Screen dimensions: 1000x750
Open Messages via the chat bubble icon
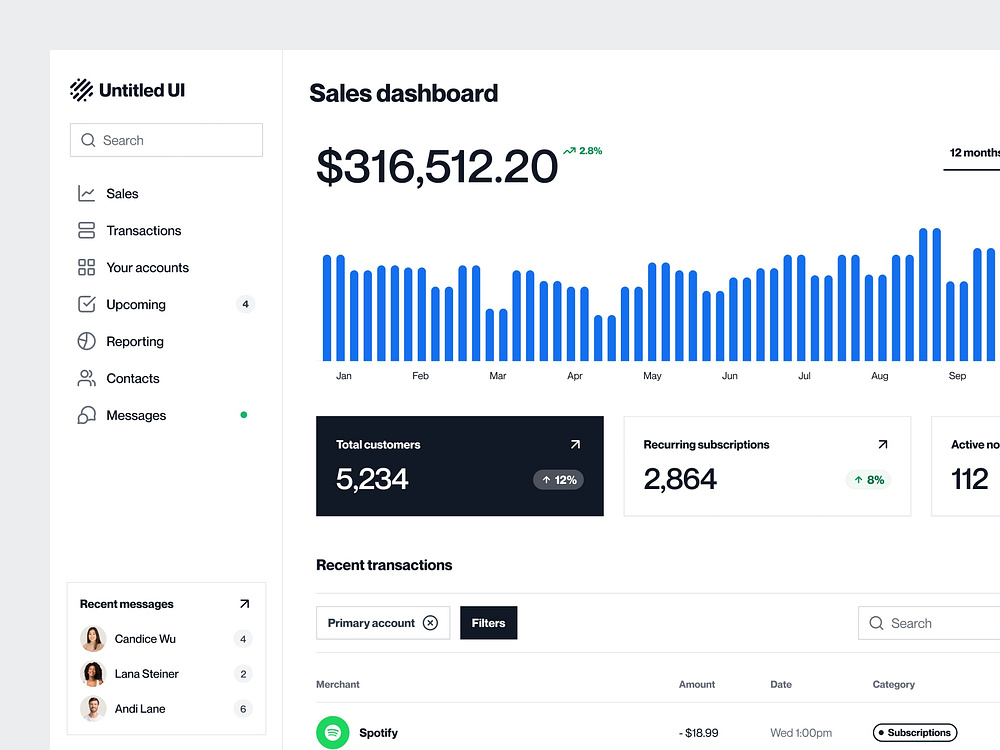85,415
